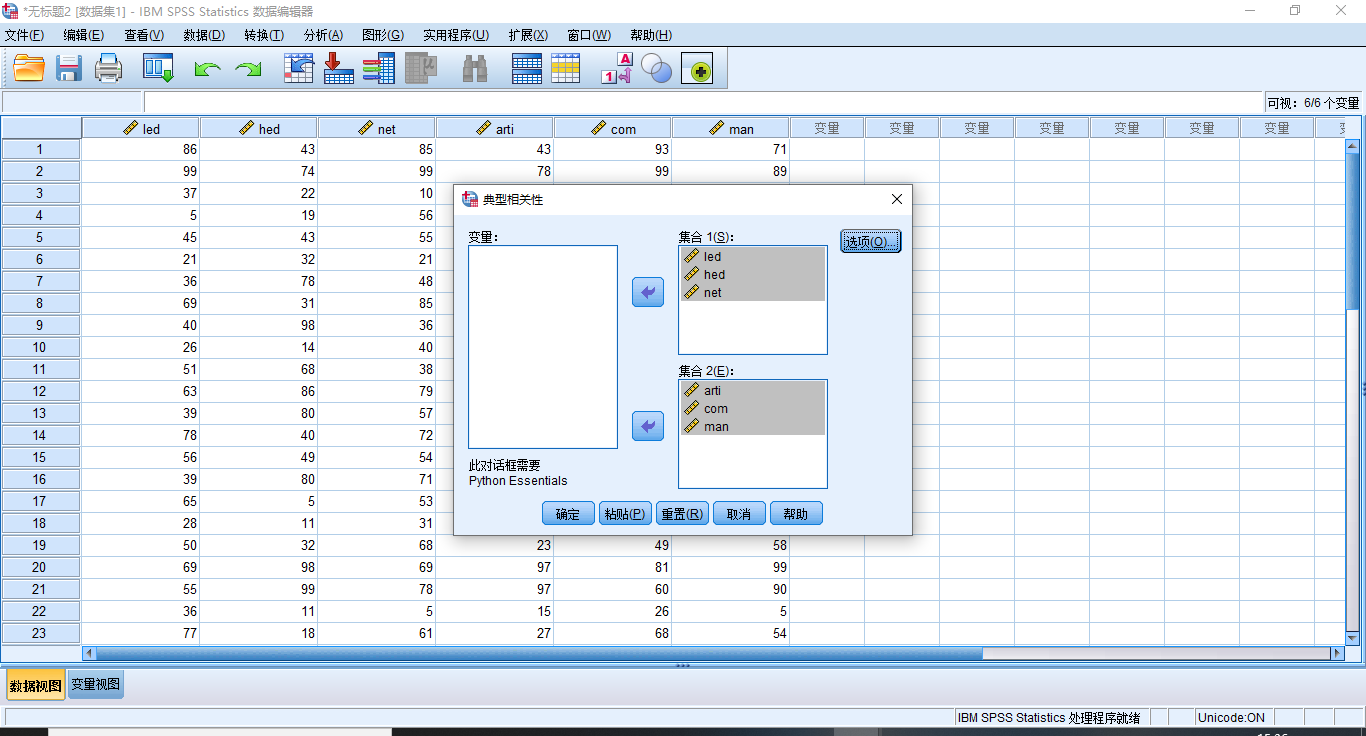The height and width of the screenshot is (736, 1366).
Task: Switch to 数据视图 tab
Action: point(36,685)
